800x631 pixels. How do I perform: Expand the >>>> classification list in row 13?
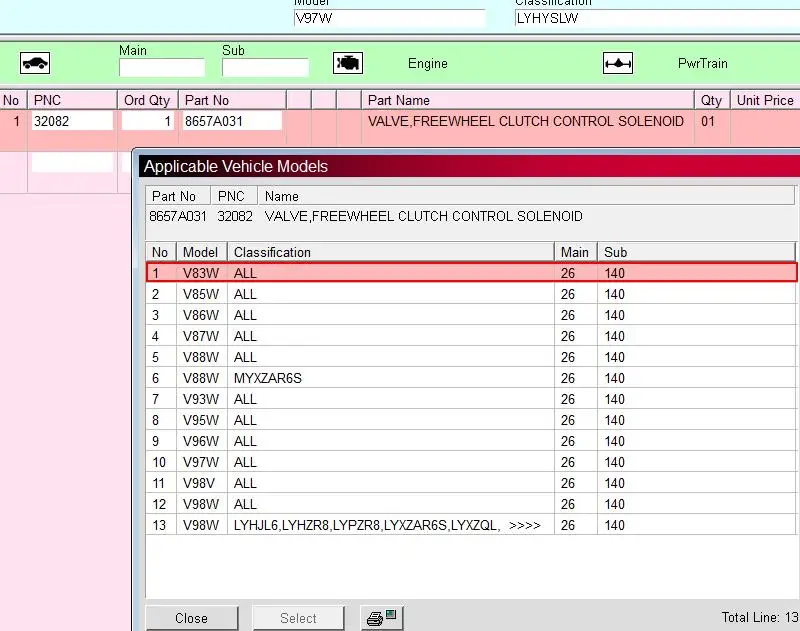click(x=525, y=525)
